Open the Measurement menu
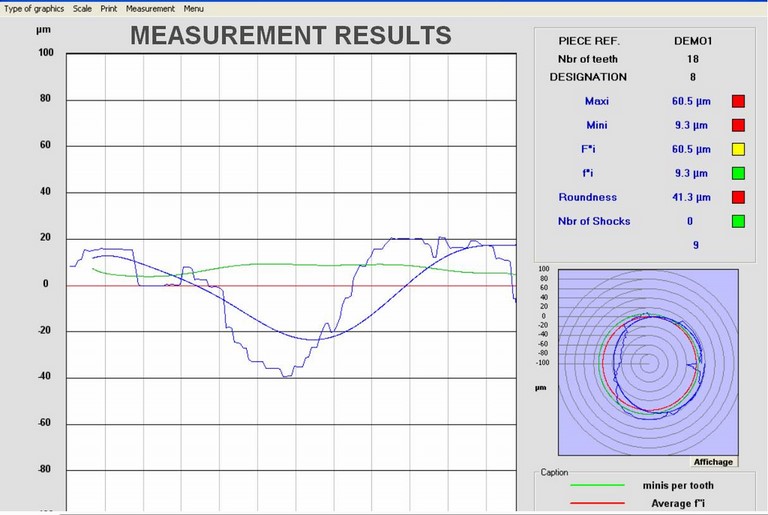768x515 pixels. pos(150,8)
